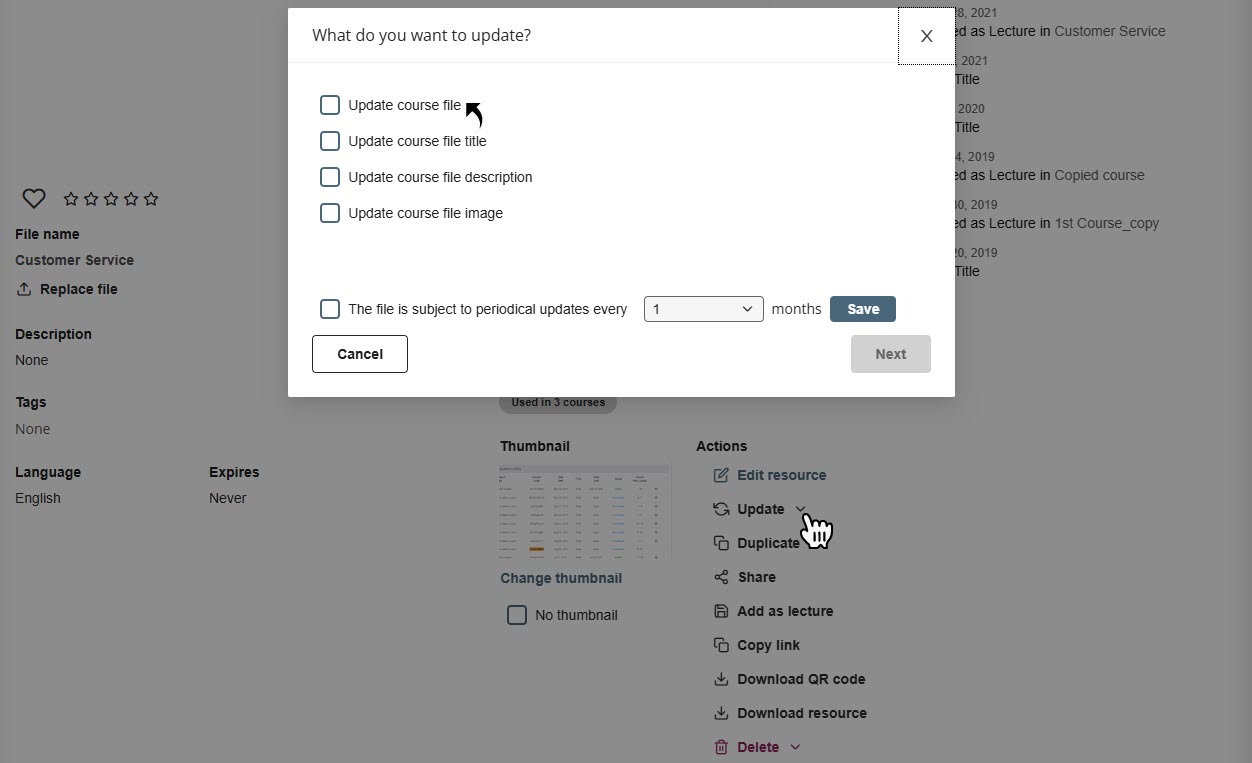Click the heart favorite icon
This screenshot has height=763, width=1252.
(33, 198)
